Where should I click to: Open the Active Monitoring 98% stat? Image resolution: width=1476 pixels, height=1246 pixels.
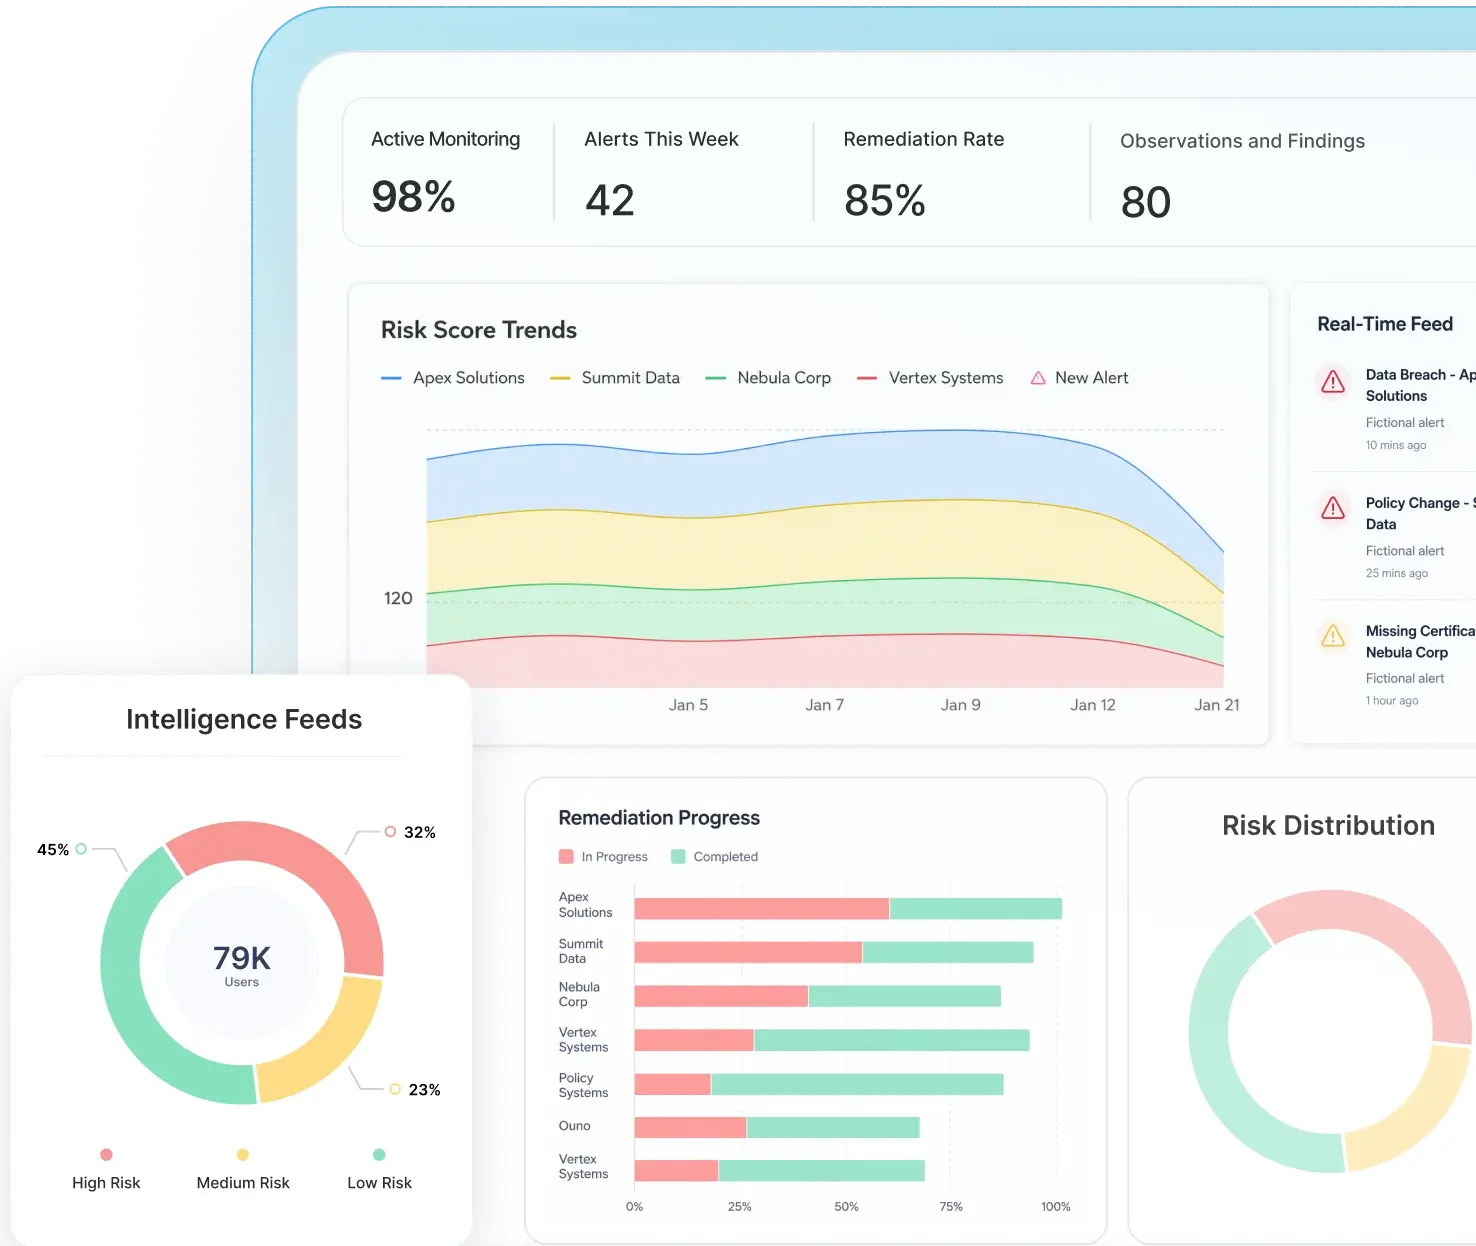click(446, 173)
